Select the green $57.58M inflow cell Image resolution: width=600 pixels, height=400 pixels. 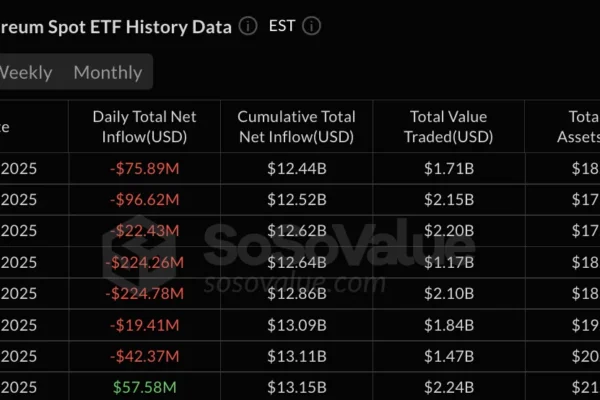tap(145, 388)
